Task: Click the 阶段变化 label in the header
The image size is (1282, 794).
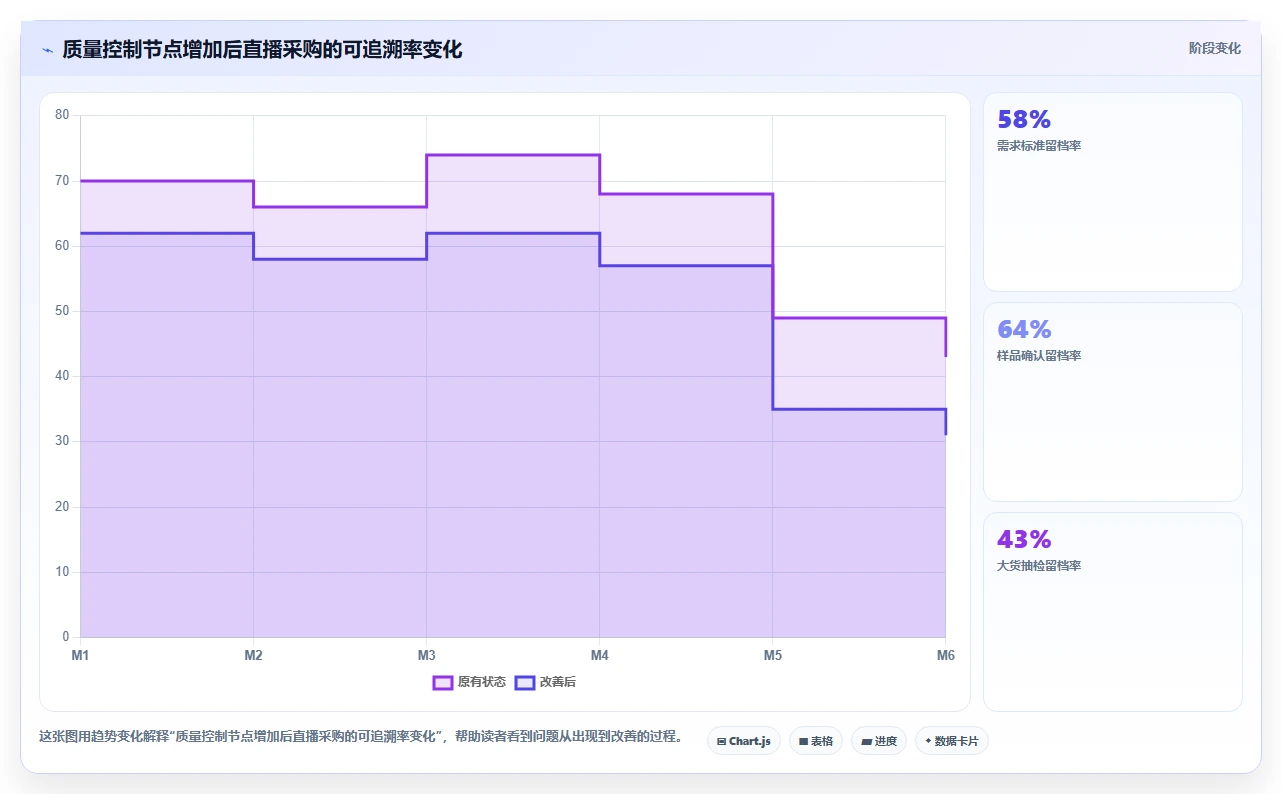Action: (1215, 48)
